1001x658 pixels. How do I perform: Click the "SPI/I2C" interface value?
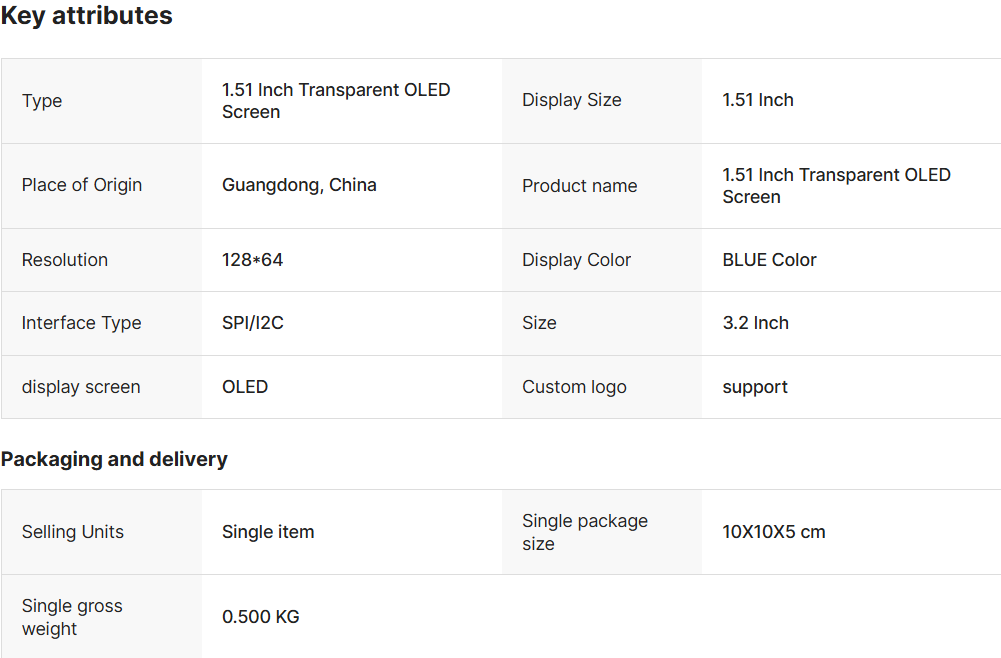coord(253,323)
